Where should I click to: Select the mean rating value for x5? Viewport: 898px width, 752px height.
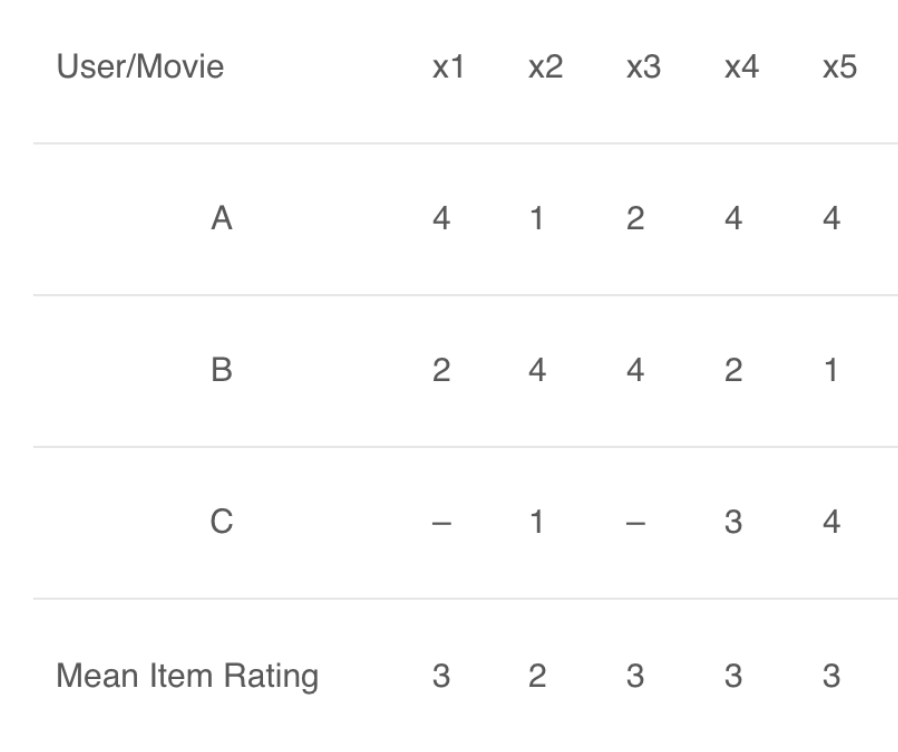click(832, 677)
